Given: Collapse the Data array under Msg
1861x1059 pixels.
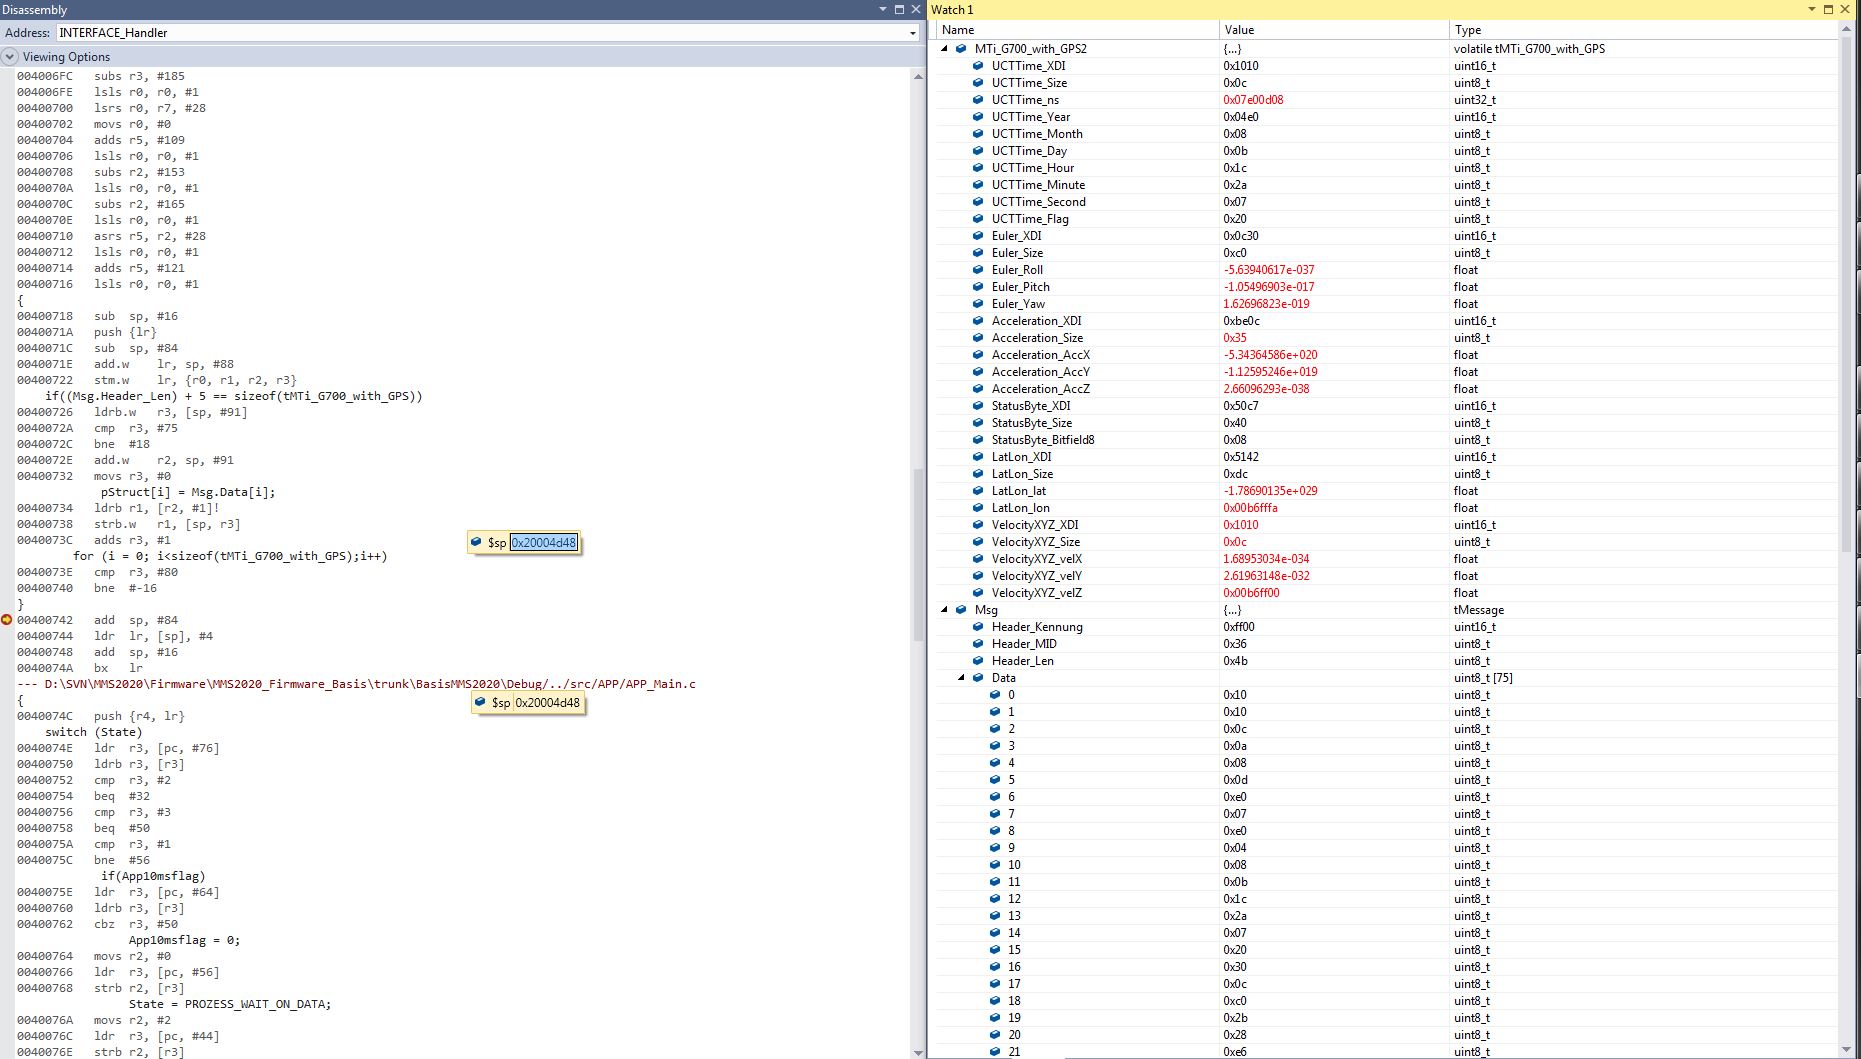Looking at the screenshot, I should tap(962, 678).
